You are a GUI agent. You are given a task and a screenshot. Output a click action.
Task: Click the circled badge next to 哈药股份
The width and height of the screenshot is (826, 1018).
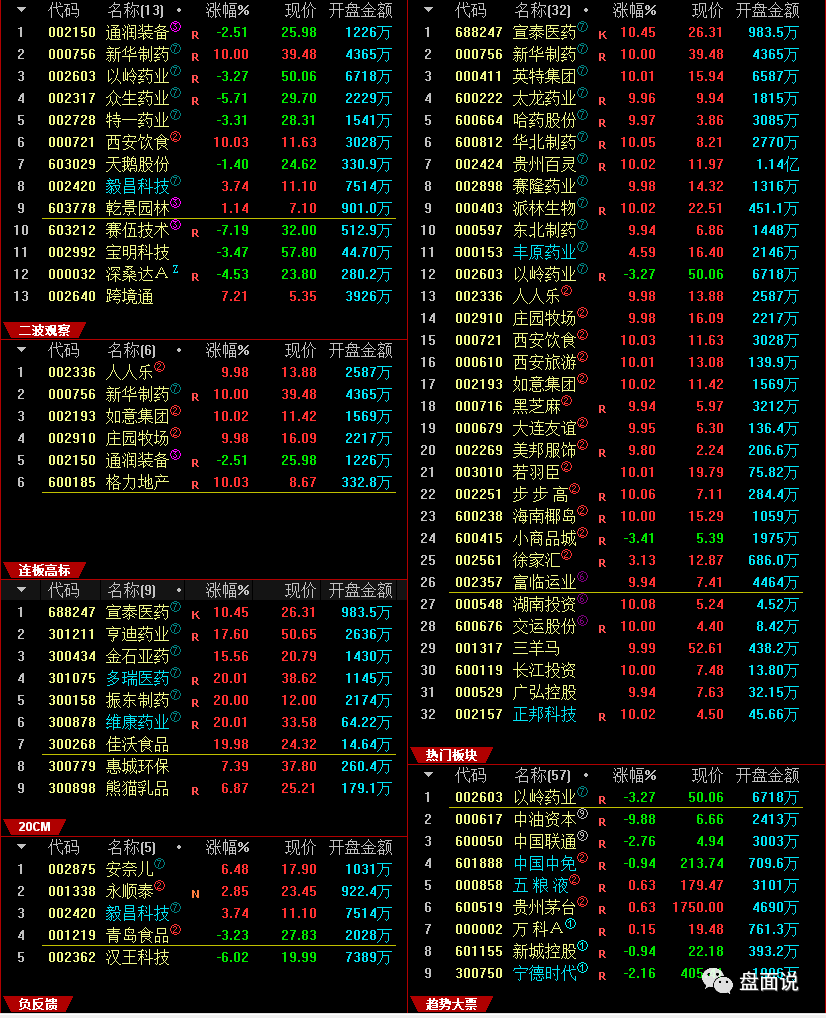582,115
